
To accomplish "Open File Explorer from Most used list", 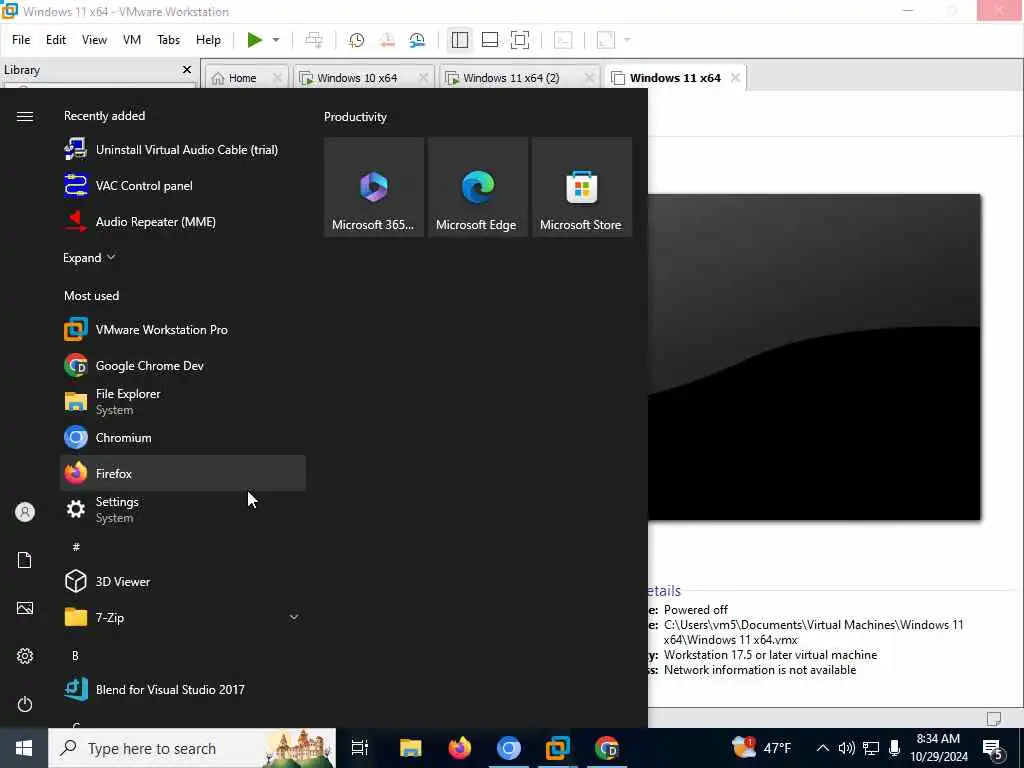I will click(183, 401).
